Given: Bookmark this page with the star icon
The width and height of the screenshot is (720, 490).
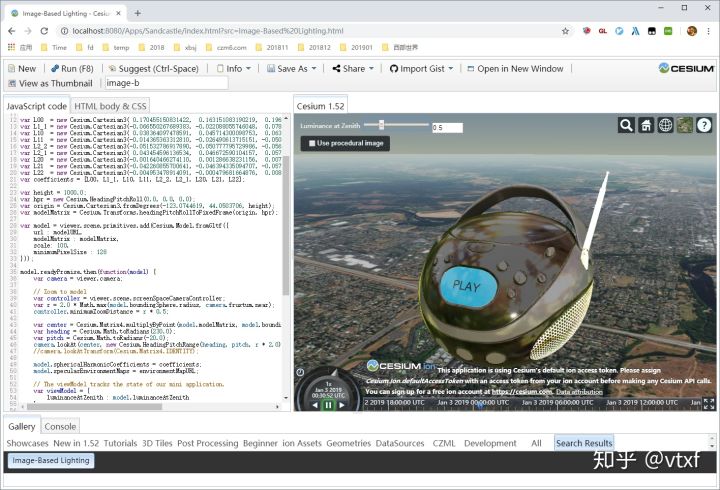Looking at the screenshot, I should point(565,31).
